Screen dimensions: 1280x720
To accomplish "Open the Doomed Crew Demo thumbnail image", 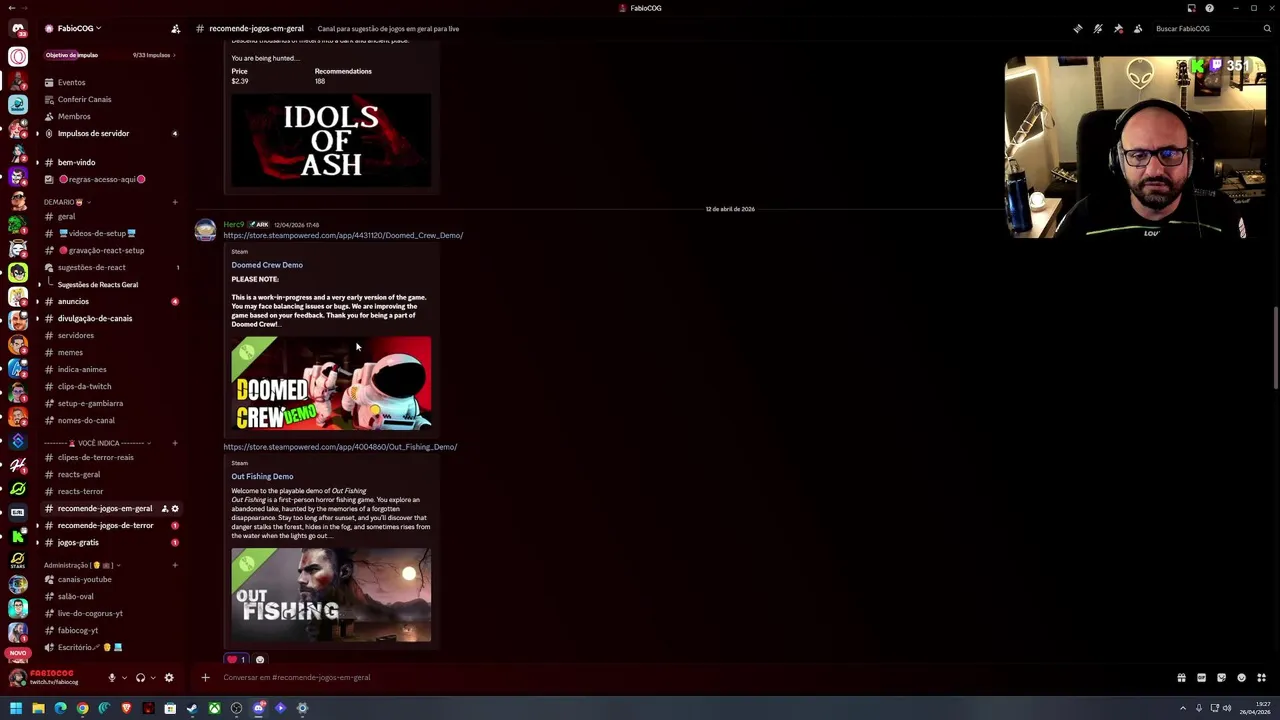I will pos(331,384).
